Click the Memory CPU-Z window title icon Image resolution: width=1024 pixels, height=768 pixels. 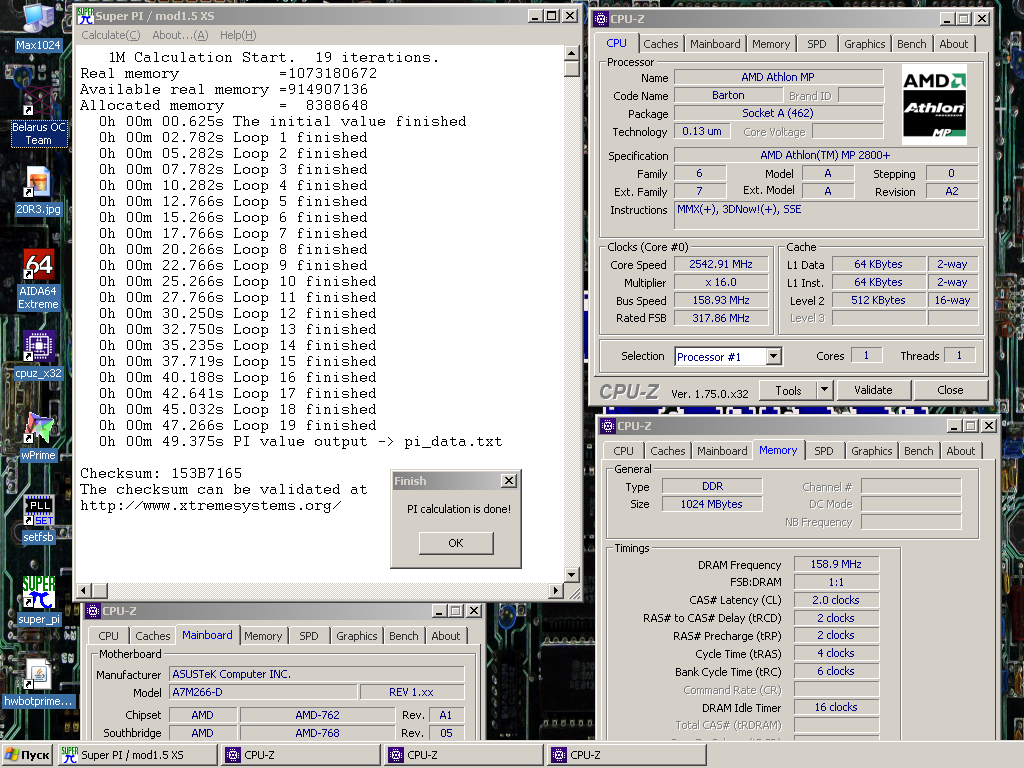click(x=607, y=426)
